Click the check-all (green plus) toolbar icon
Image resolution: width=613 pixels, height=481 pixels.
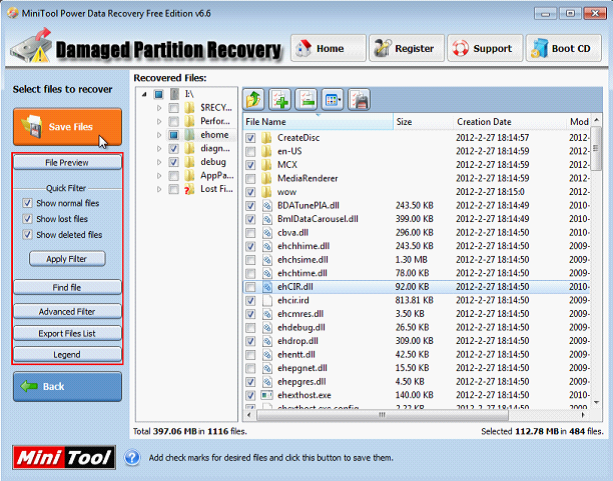(280, 100)
